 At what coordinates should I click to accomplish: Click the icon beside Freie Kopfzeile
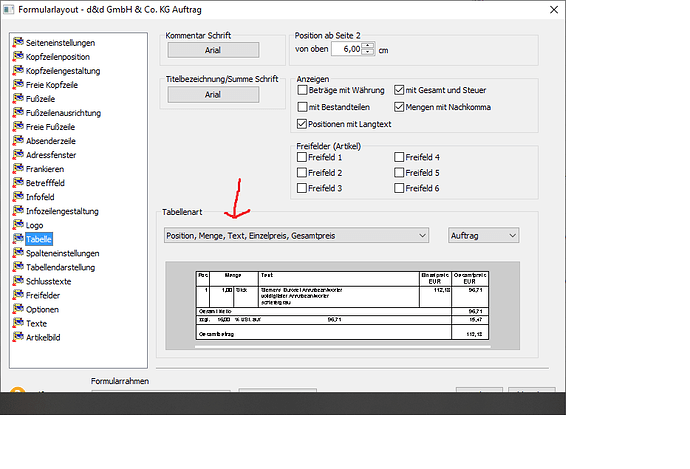tap(18, 84)
